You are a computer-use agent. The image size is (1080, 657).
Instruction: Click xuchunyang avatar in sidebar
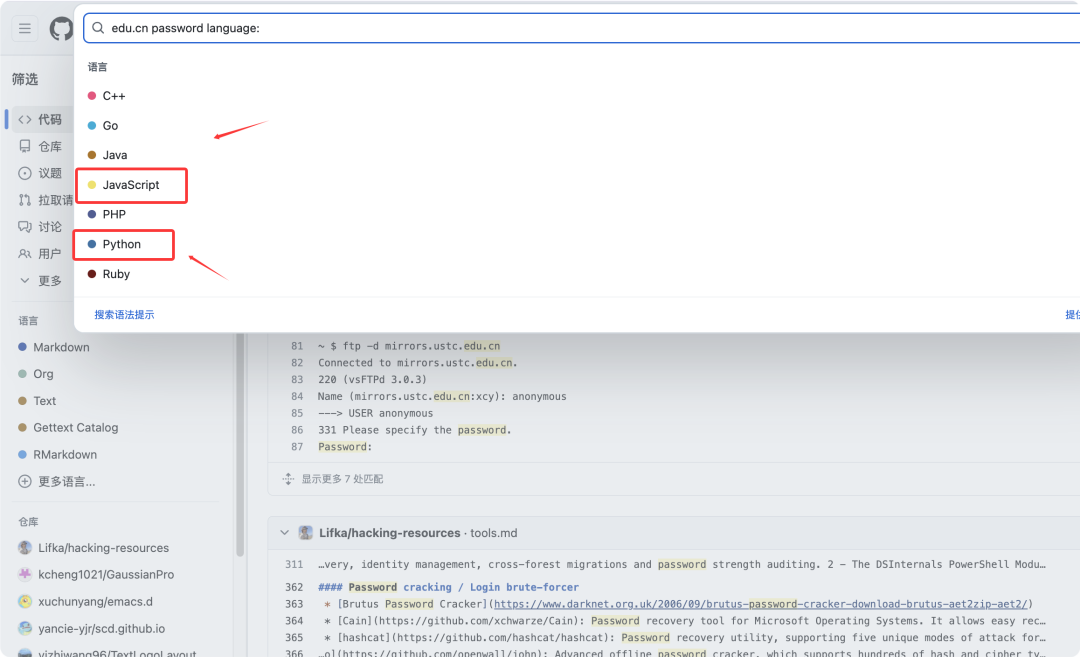pos(25,601)
